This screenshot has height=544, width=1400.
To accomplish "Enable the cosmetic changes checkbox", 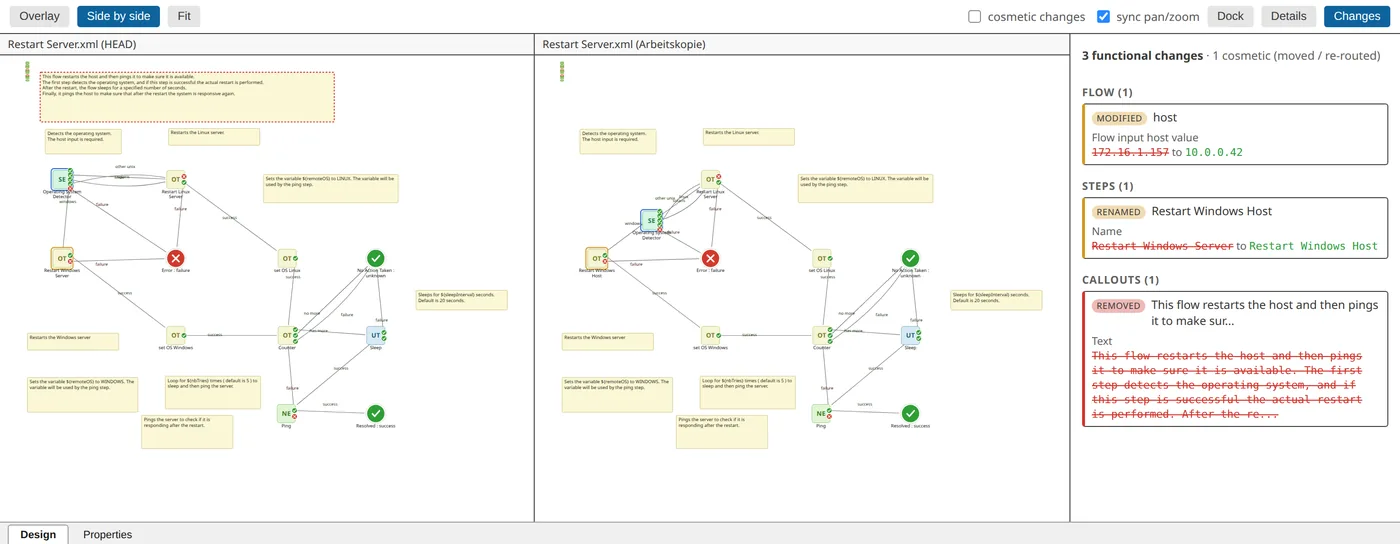I will pos(975,16).
